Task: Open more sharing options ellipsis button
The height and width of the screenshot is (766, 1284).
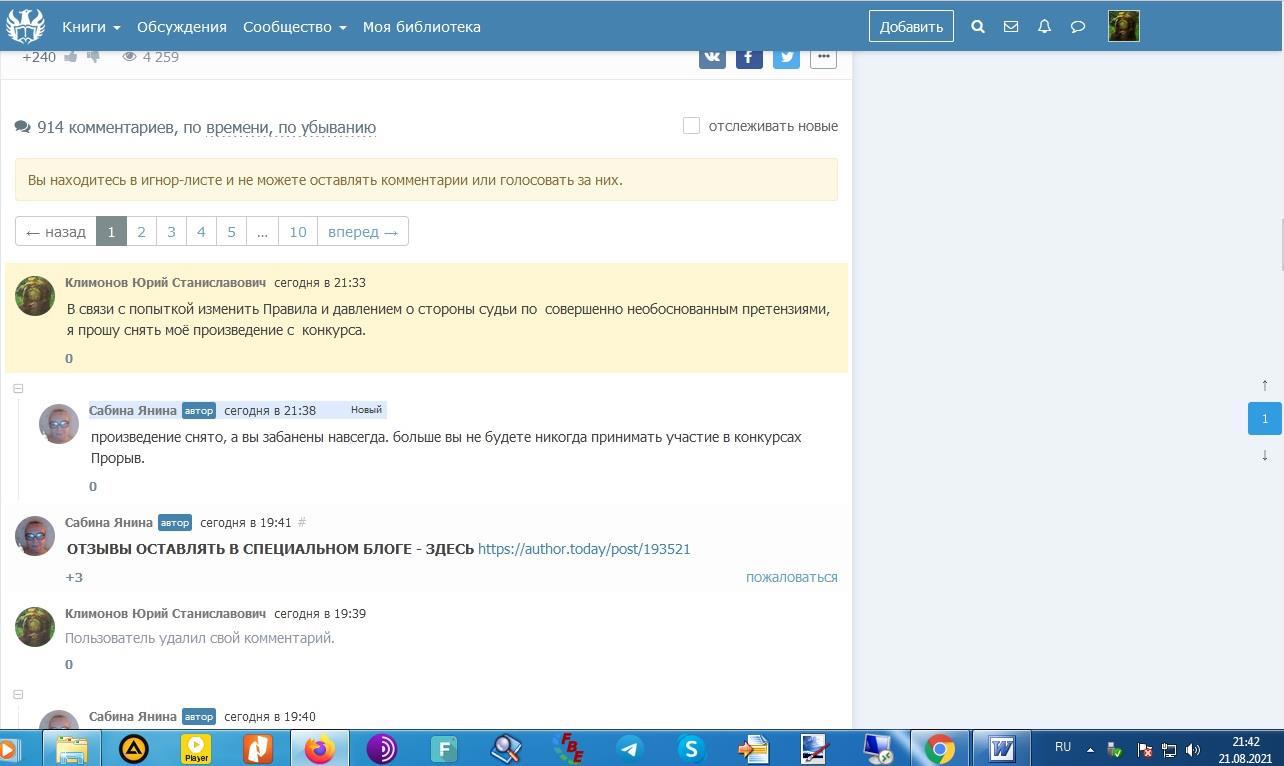Action: [x=823, y=57]
